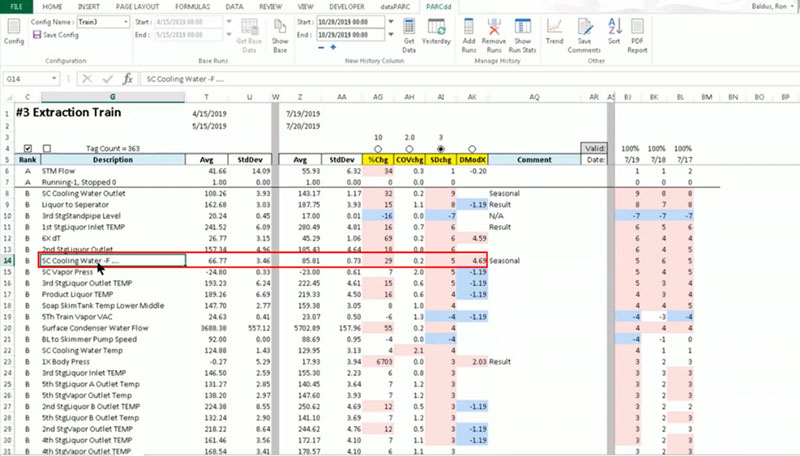Open the Config Name dropdown
The width and height of the screenshot is (800, 456).
coord(126,22)
